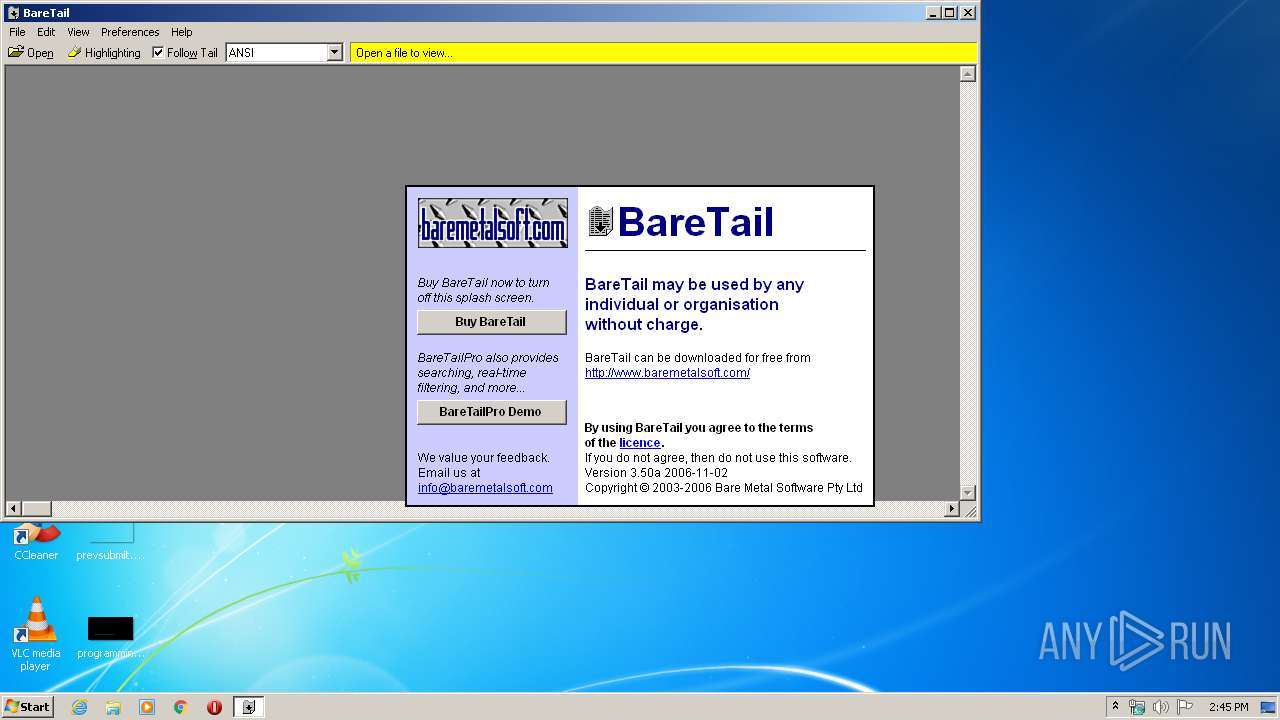Viewport: 1280px width, 720px height.
Task: Follow the www.baremetalsoft.com link
Action: (667, 373)
